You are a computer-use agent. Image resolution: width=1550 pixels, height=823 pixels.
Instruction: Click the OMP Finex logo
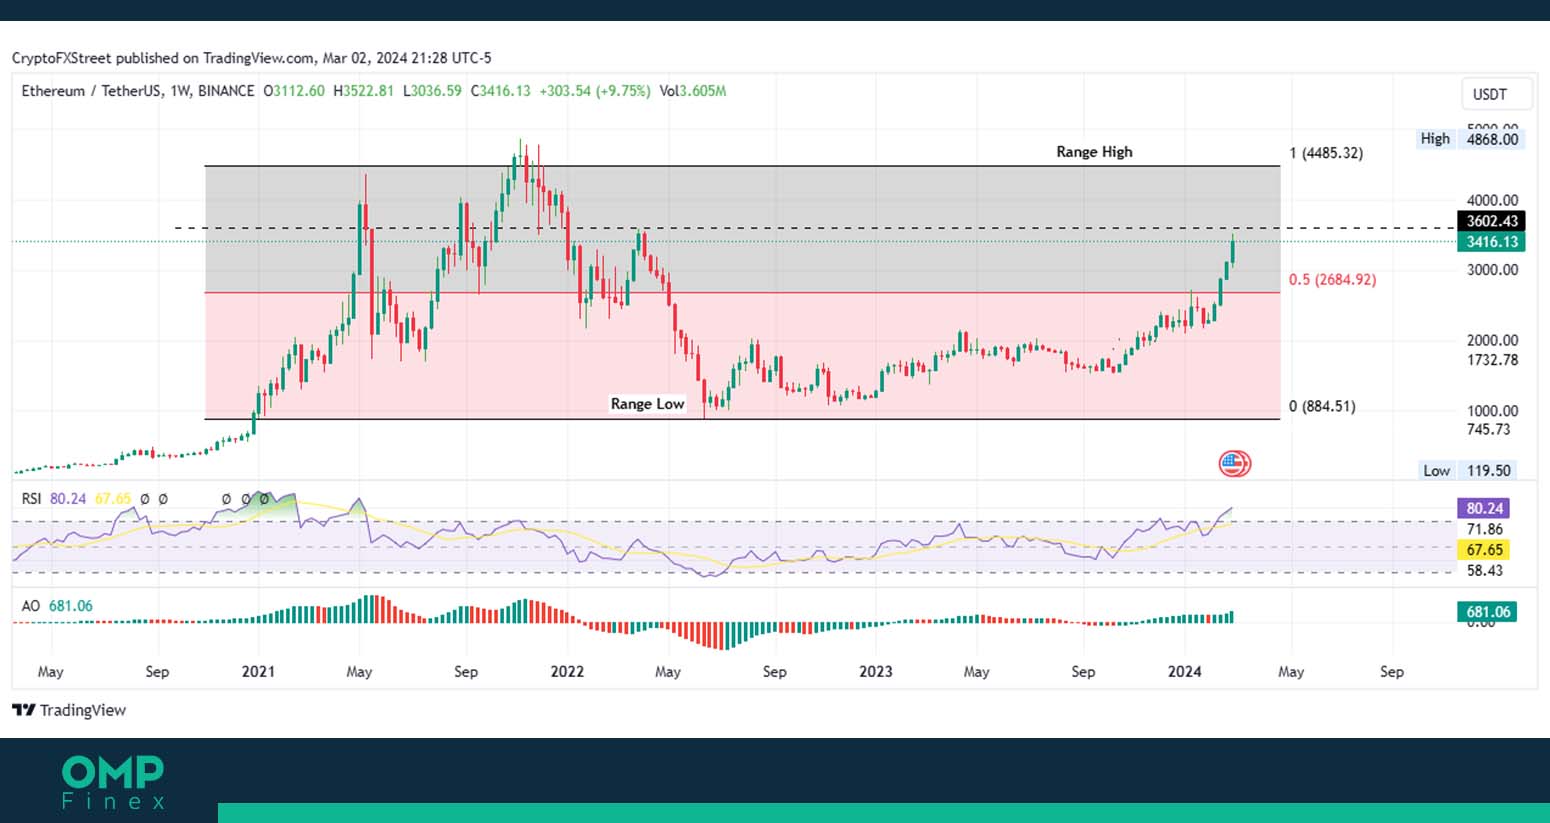click(x=113, y=783)
